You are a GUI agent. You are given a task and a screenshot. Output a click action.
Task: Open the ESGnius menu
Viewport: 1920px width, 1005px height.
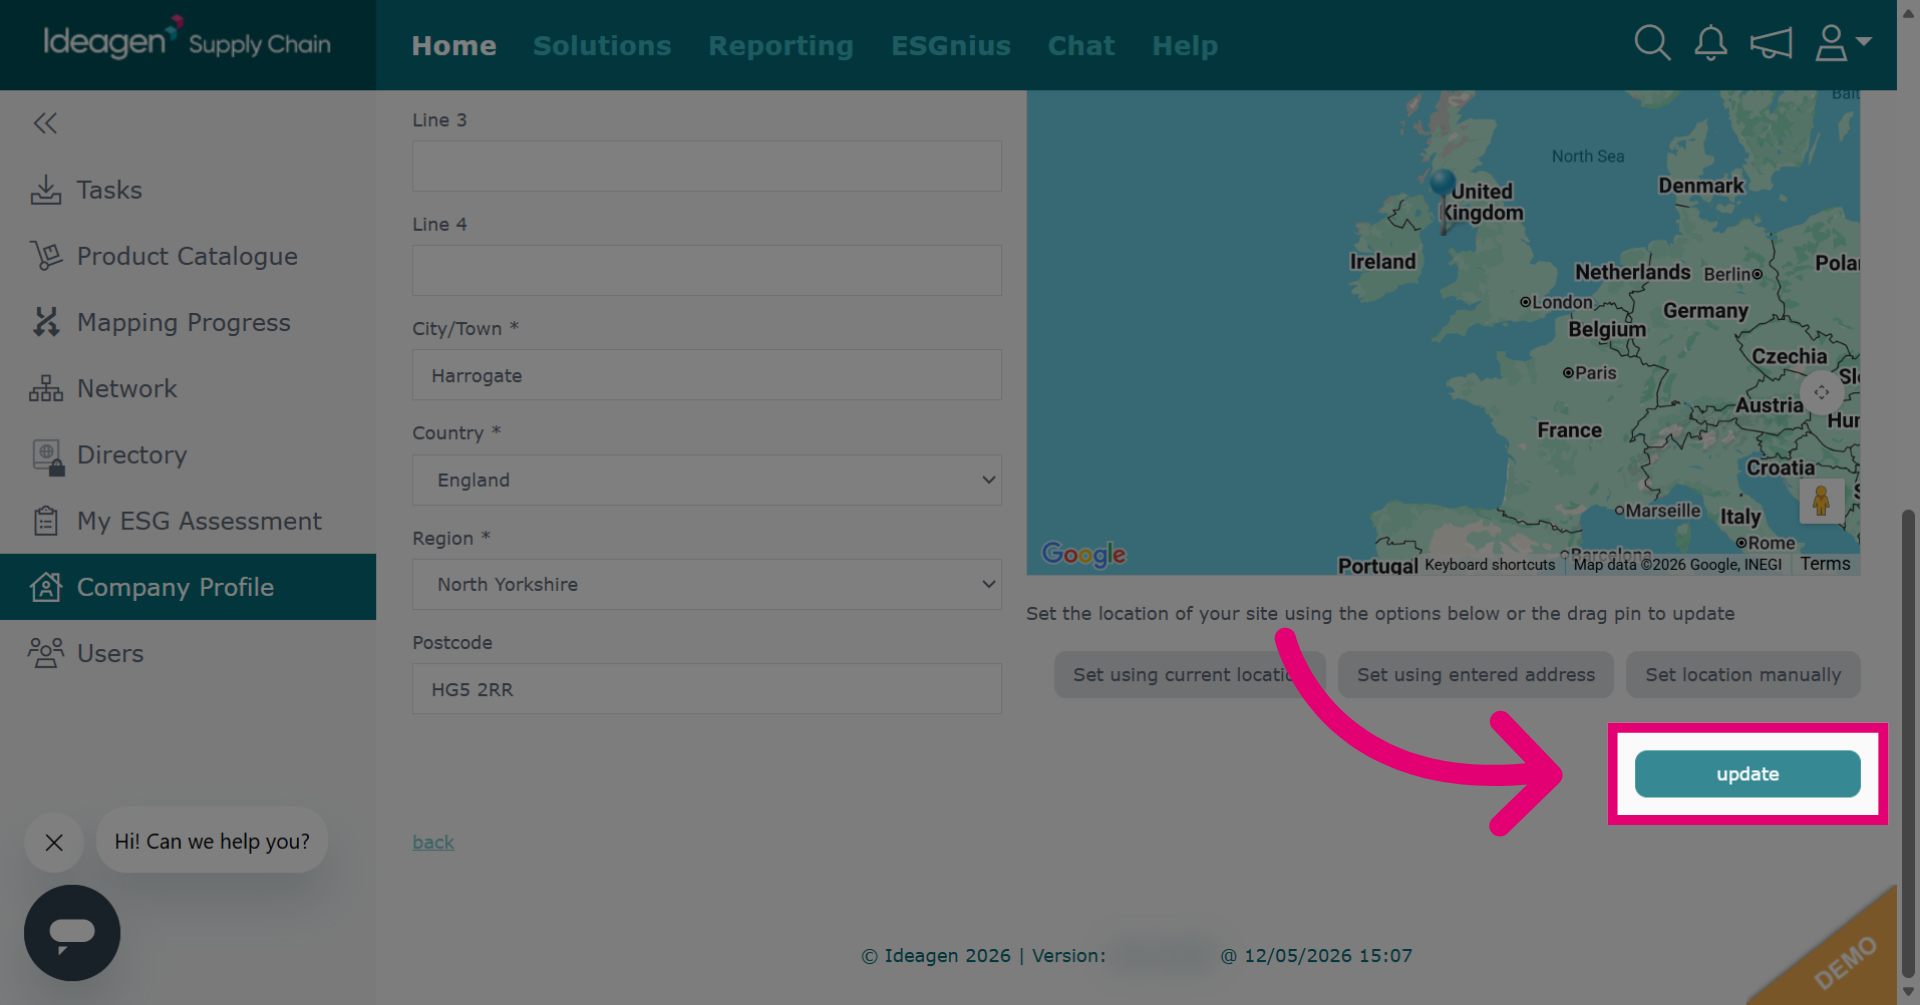951,45
